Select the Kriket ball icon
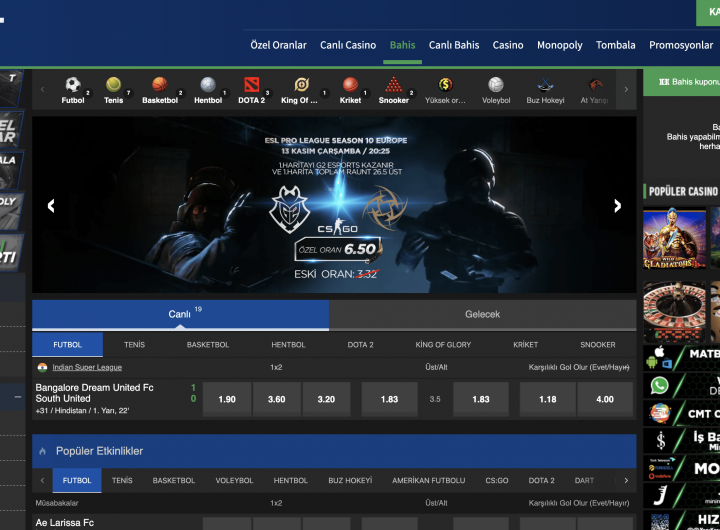This screenshot has width=720, height=530. click(350, 85)
